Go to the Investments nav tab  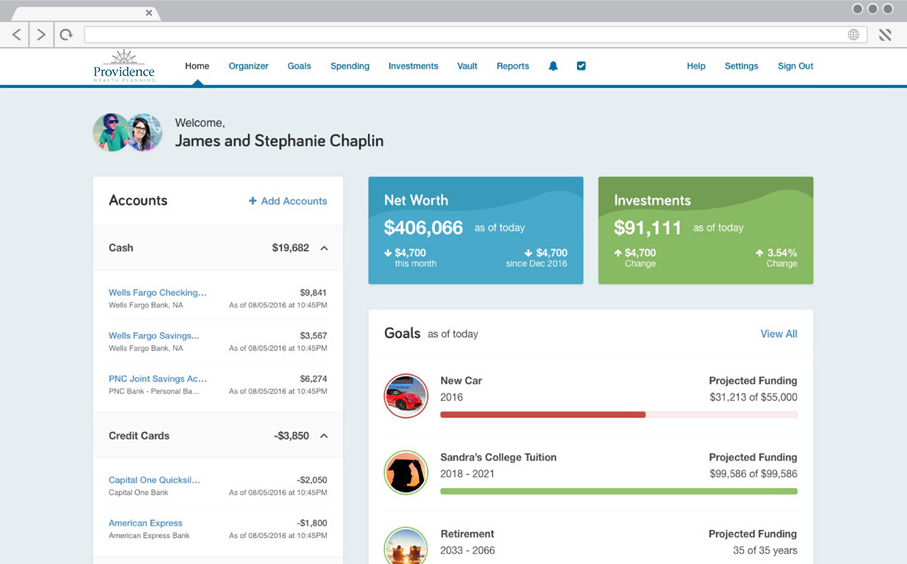tap(413, 66)
